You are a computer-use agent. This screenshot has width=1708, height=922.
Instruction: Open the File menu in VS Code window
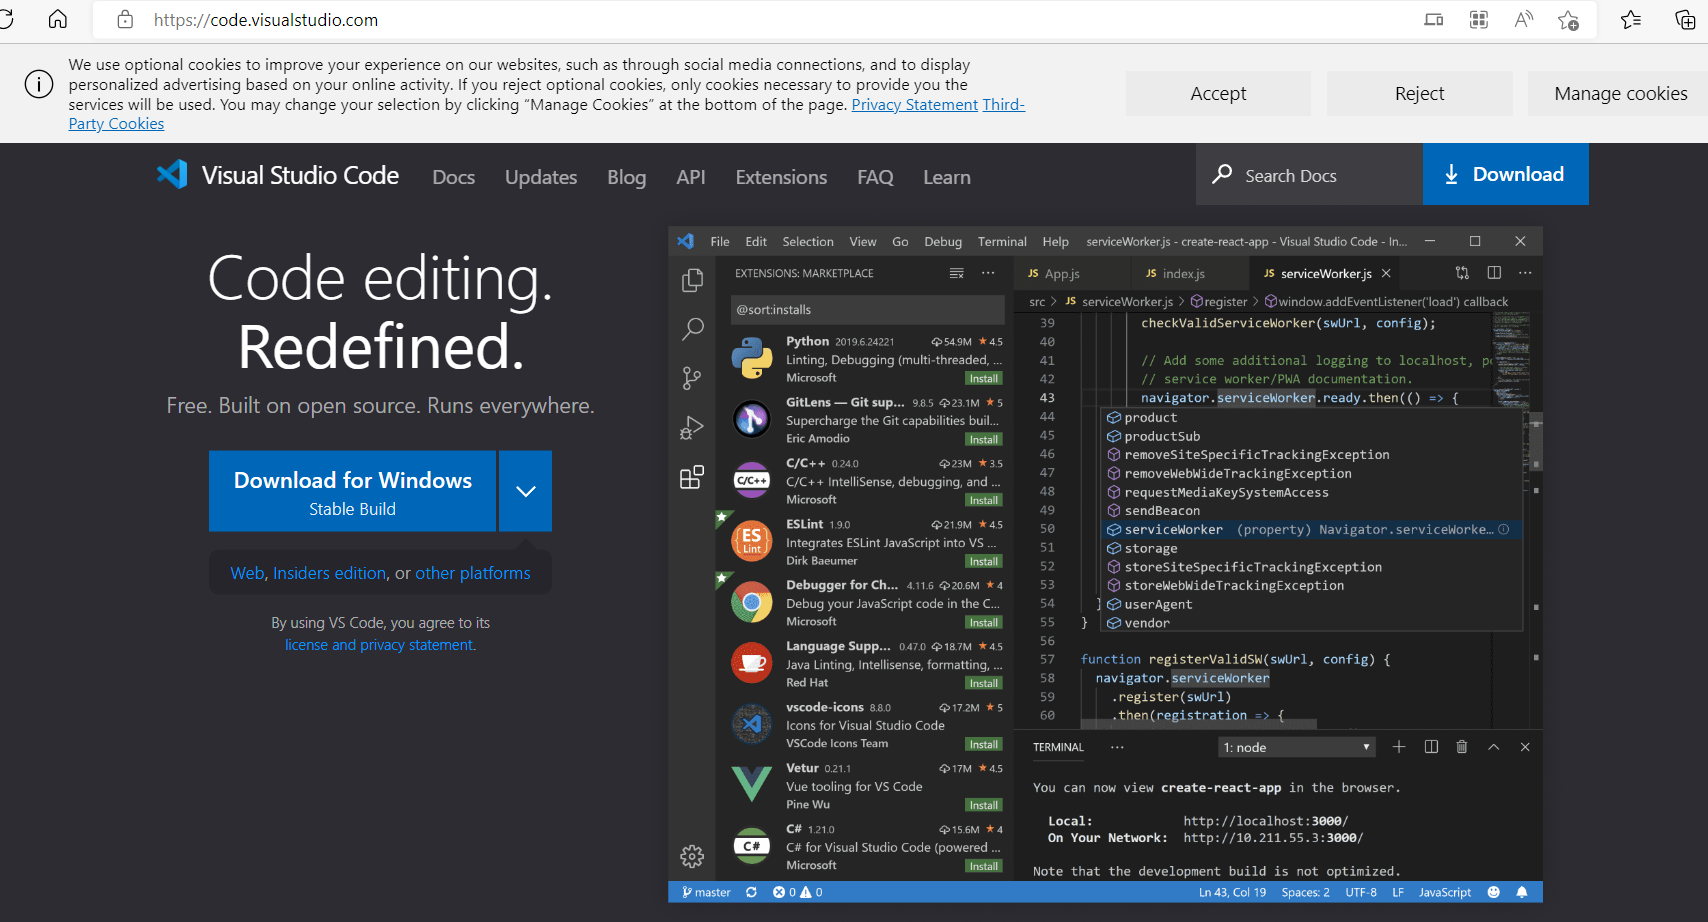click(720, 241)
